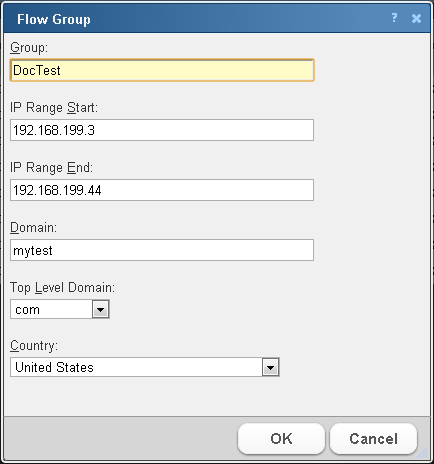Focus the Group field containing DocTest

[x=162, y=70]
